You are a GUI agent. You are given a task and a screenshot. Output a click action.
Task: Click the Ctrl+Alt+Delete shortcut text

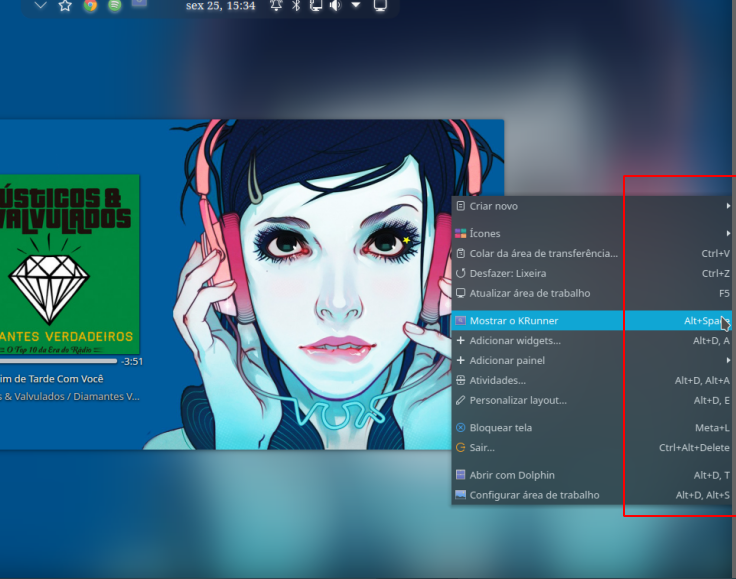point(694,448)
